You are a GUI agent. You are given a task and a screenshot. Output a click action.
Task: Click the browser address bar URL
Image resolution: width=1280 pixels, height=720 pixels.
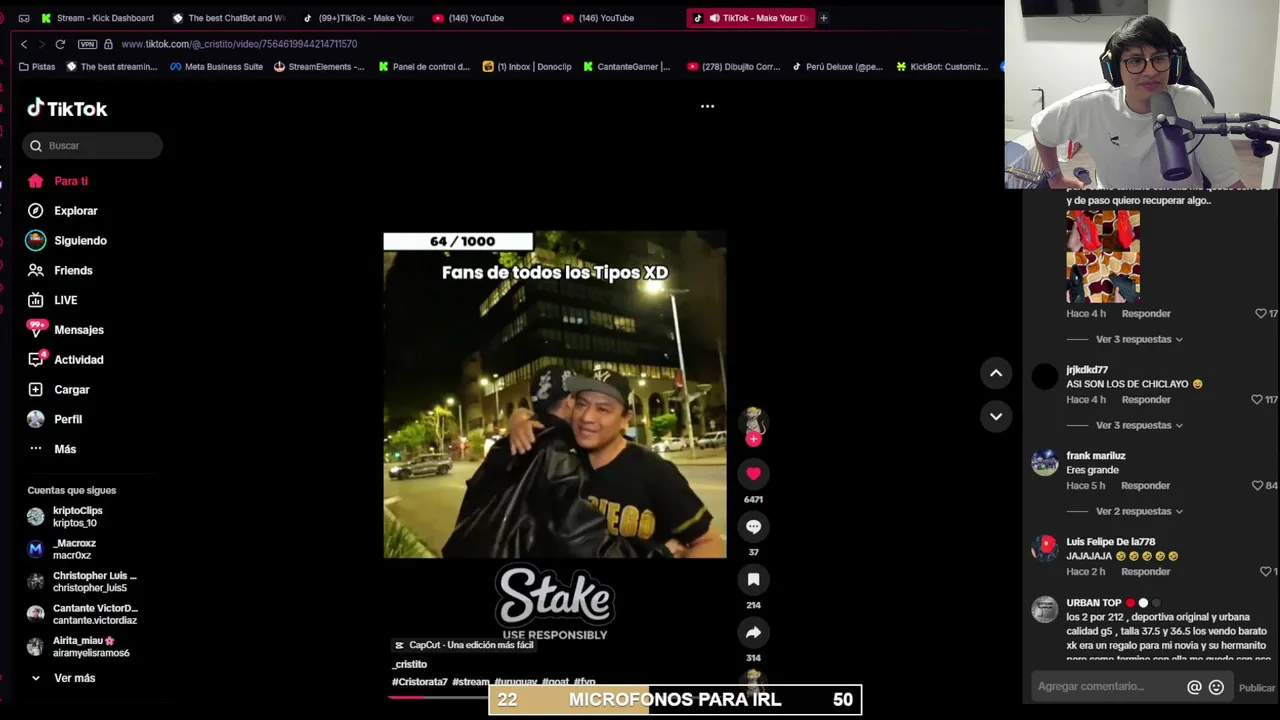(239, 44)
